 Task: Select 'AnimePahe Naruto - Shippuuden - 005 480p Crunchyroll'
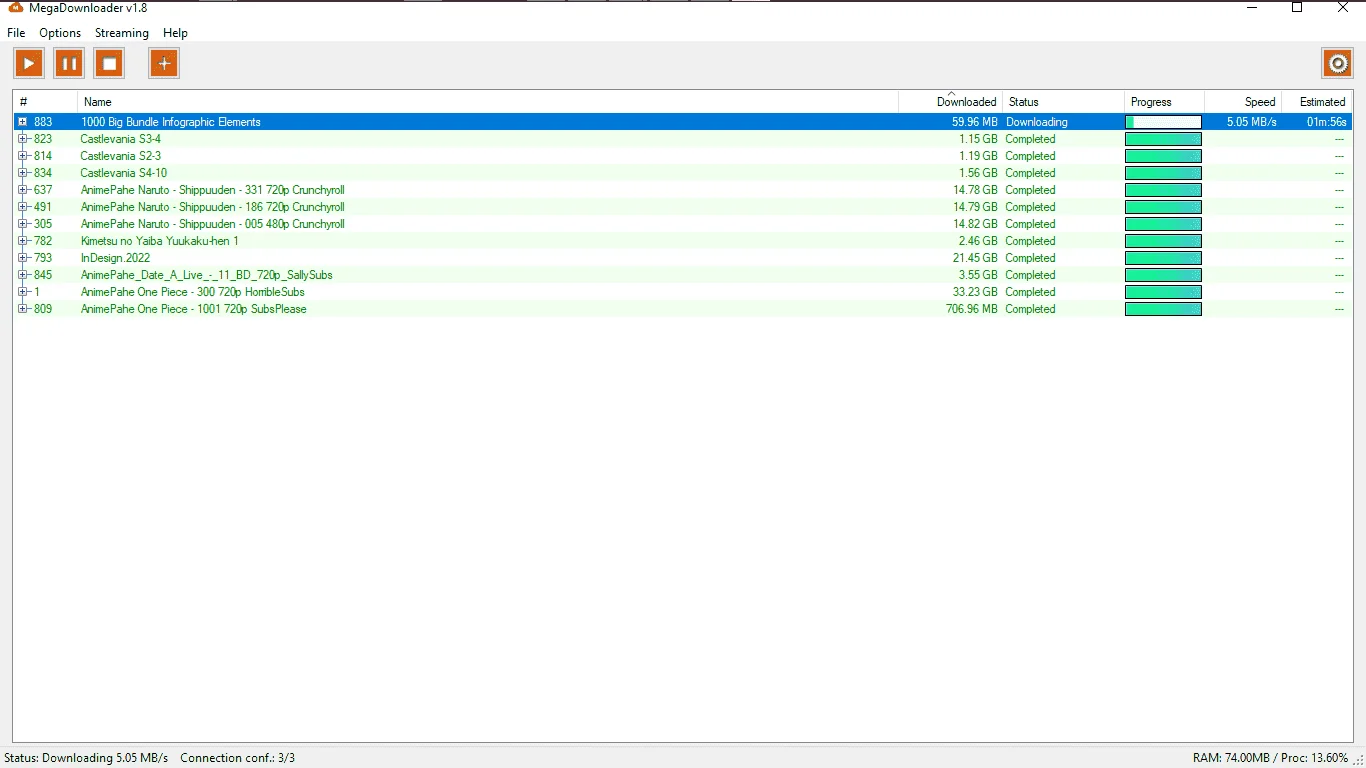tap(213, 224)
